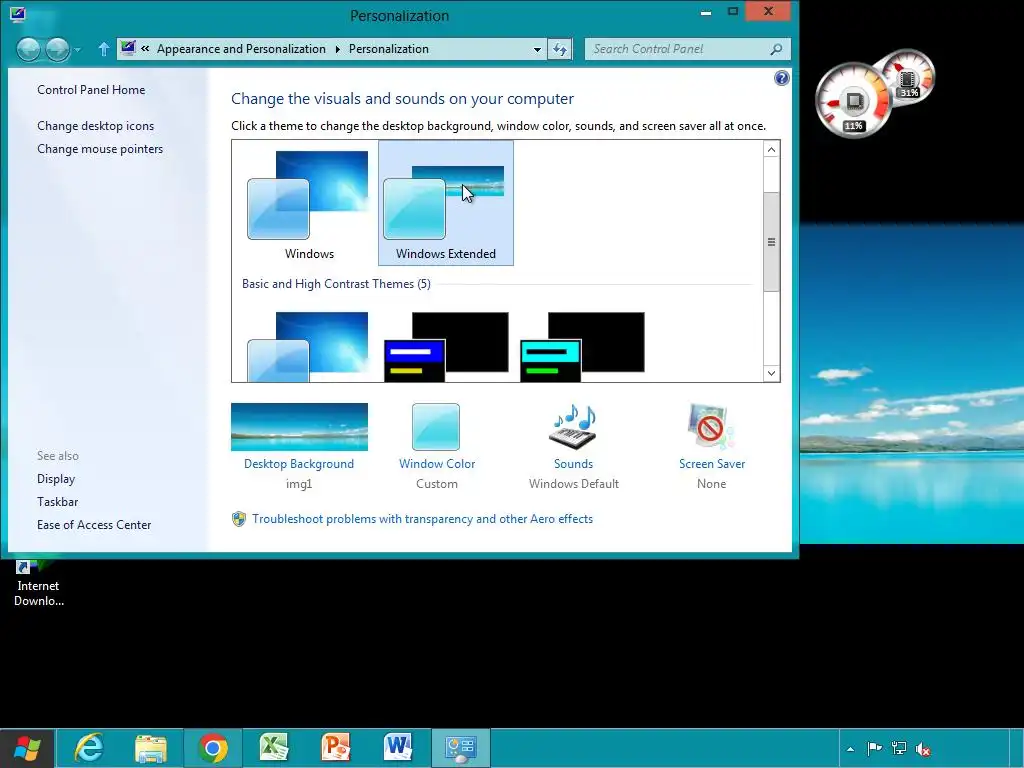Screen dimensions: 1024x768
Task: Open File Explorer from taskbar
Action: tap(151, 748)
